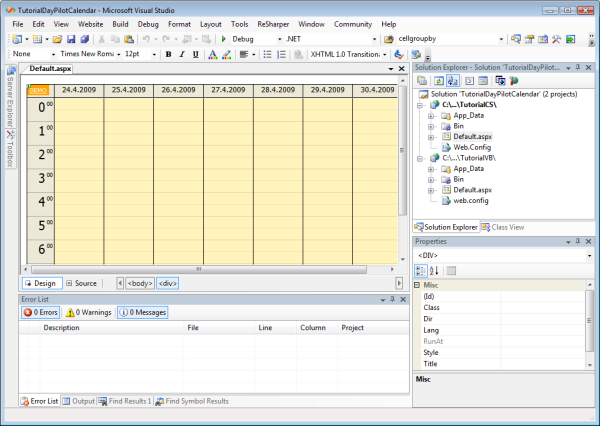Click the Foreground Color letter A icon

point(212,54)
